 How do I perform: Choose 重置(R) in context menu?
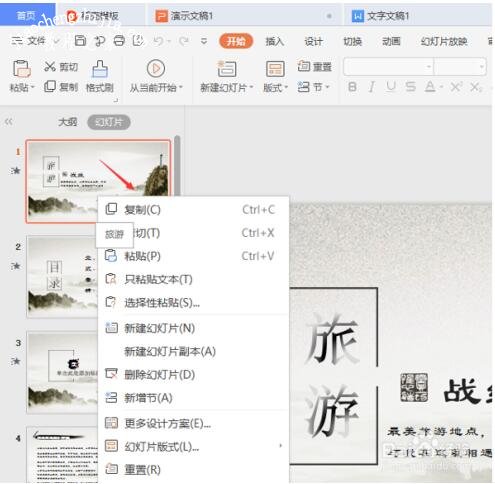193,470
